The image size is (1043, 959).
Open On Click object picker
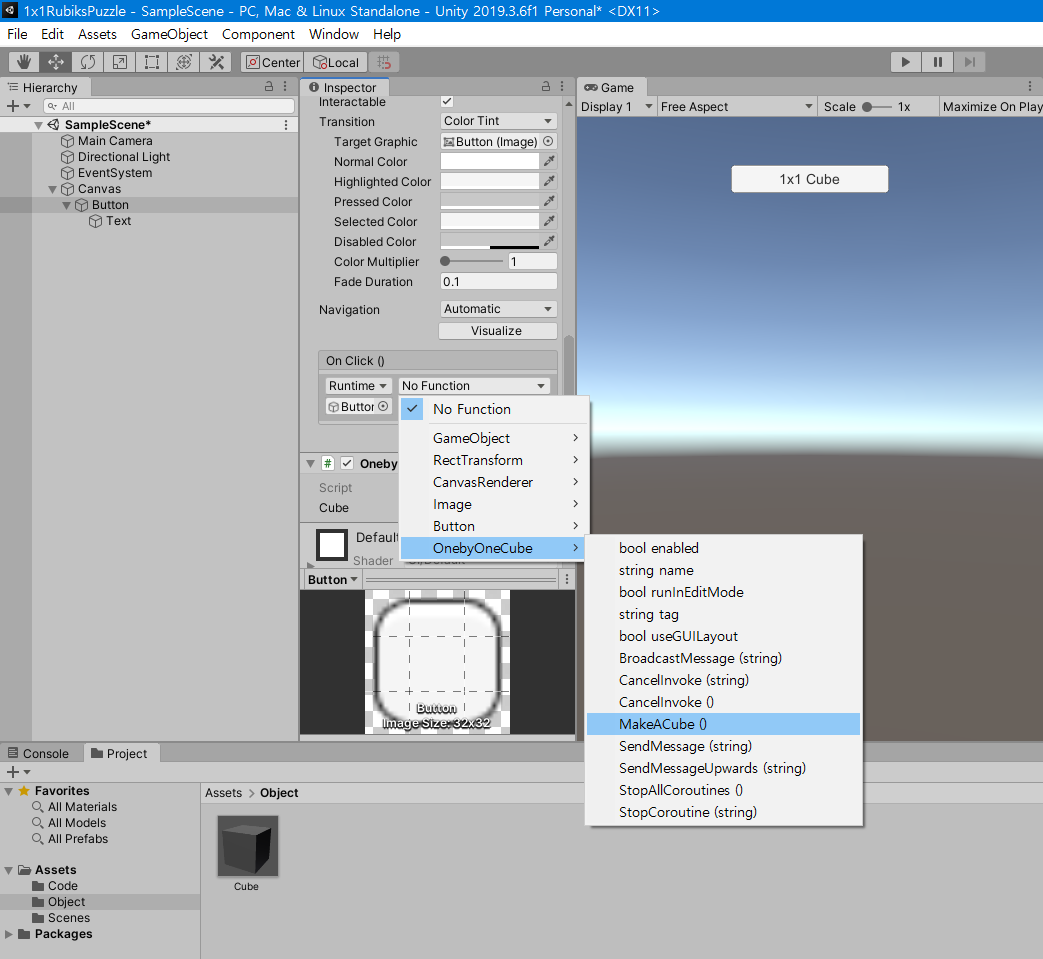click(x=383, y=406)
